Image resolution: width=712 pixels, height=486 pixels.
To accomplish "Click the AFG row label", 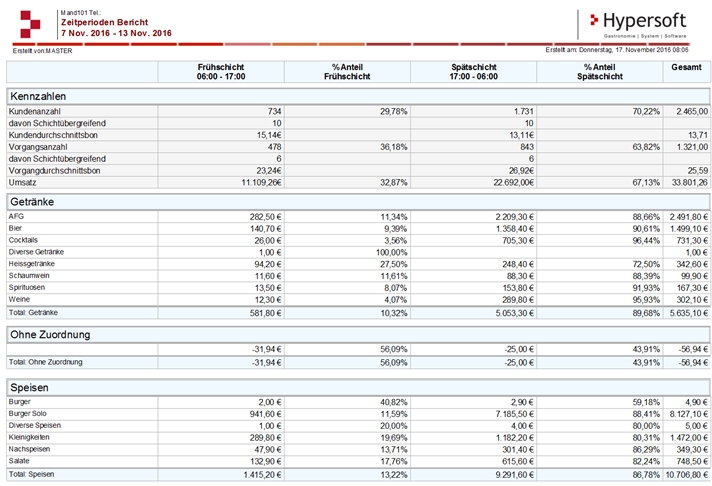I will [x=16, y=216].
